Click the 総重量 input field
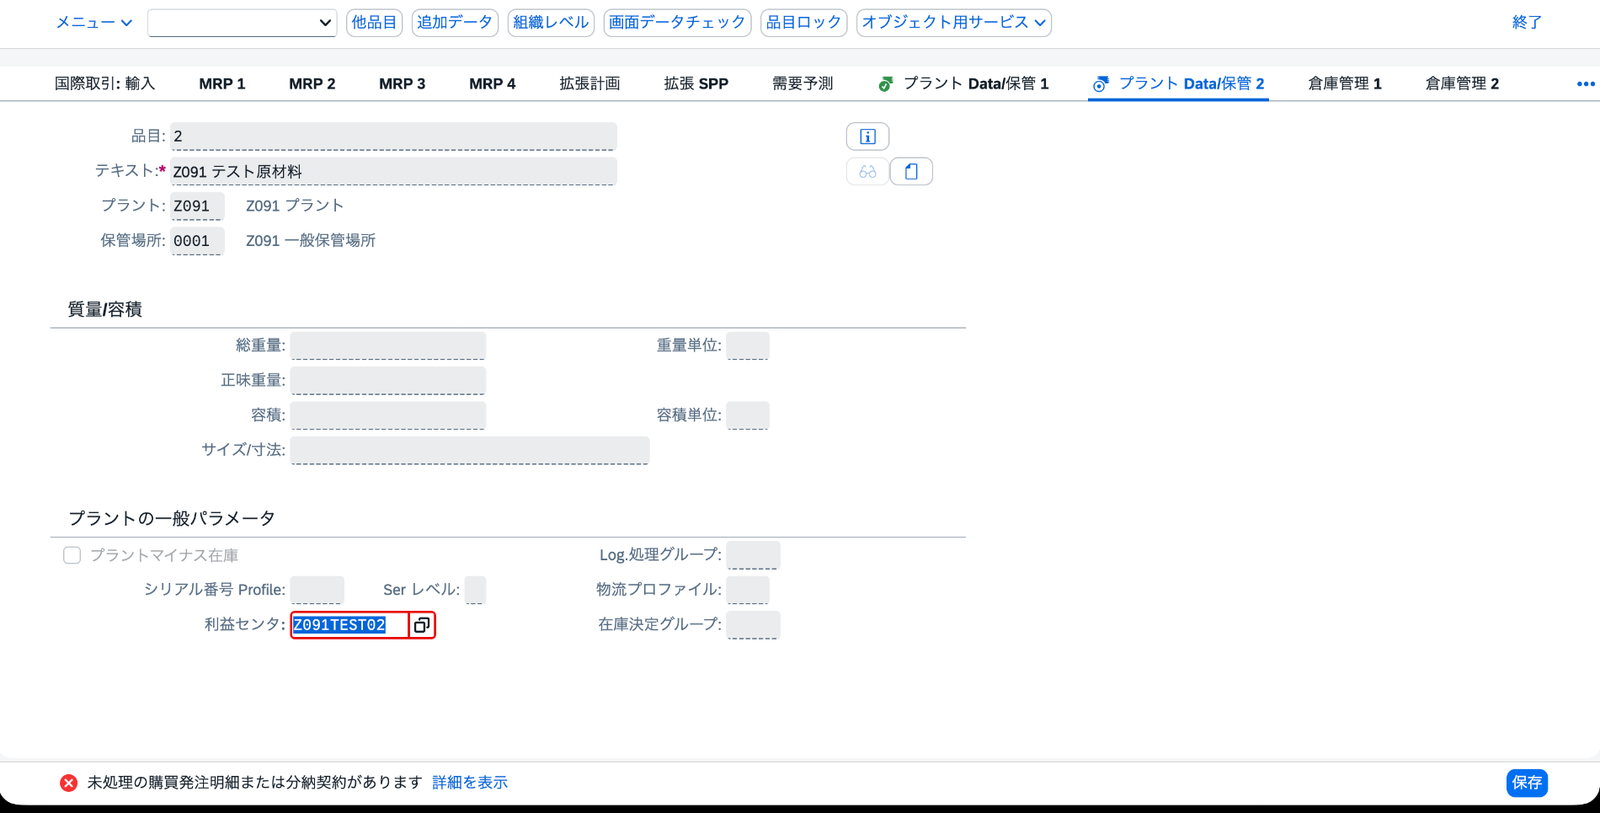This screenshot has height=813, width=1600. click(x=388, y=346)
